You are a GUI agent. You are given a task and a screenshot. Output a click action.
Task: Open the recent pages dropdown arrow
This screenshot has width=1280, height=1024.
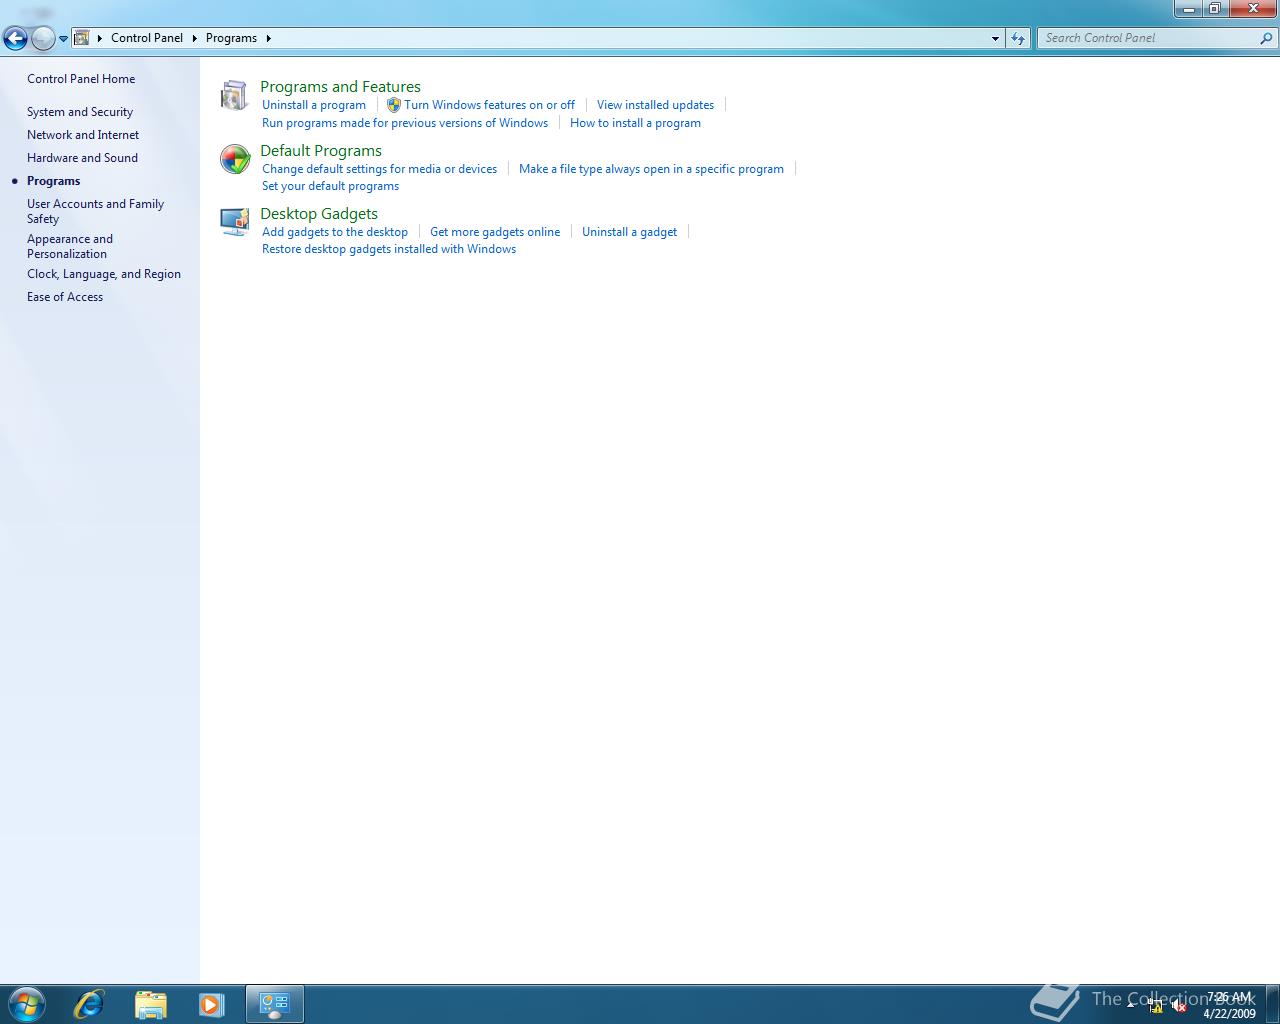pyautogui.click(x=63, y=39)
